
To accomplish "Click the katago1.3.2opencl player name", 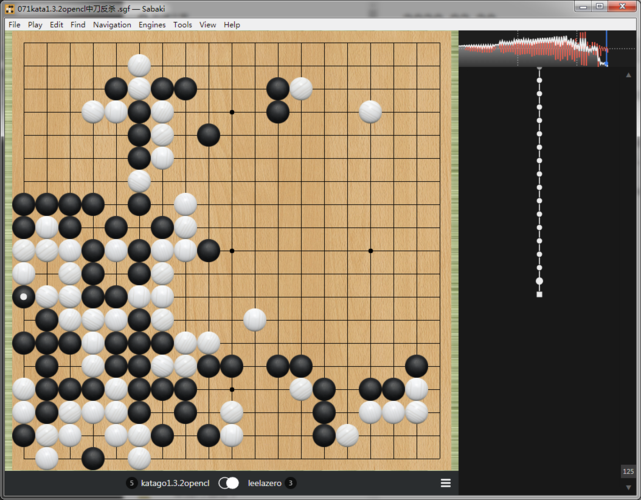I will tap(175, 483).
